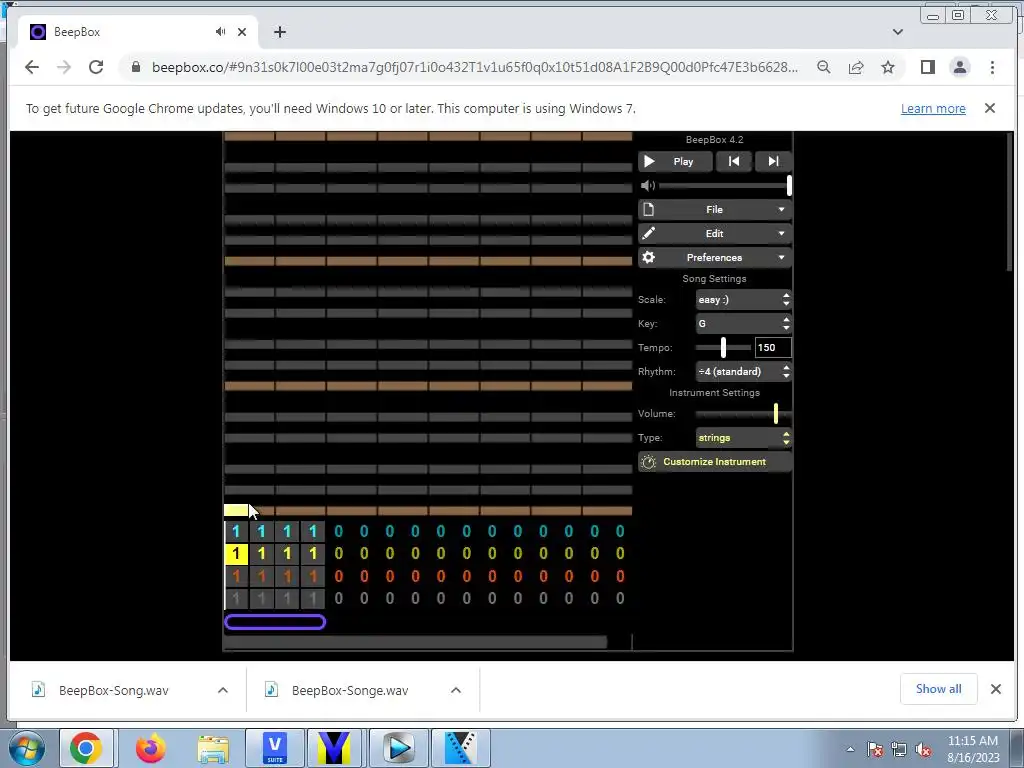Mute the tab via speaker icon
Screen dimensions: 1024x768
[x=220, y=32]
